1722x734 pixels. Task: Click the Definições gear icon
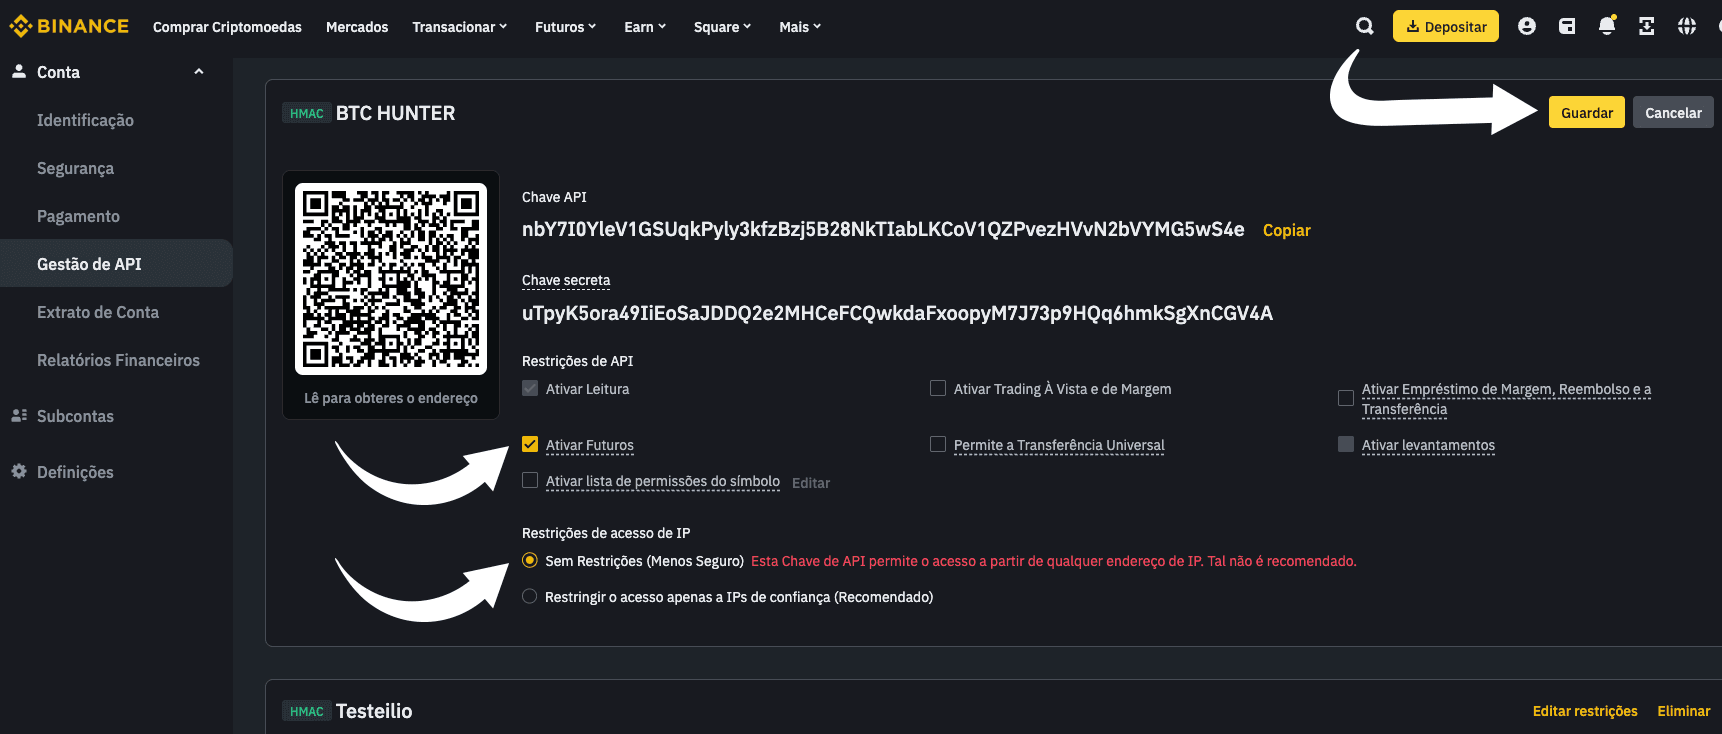pos(19,471)
